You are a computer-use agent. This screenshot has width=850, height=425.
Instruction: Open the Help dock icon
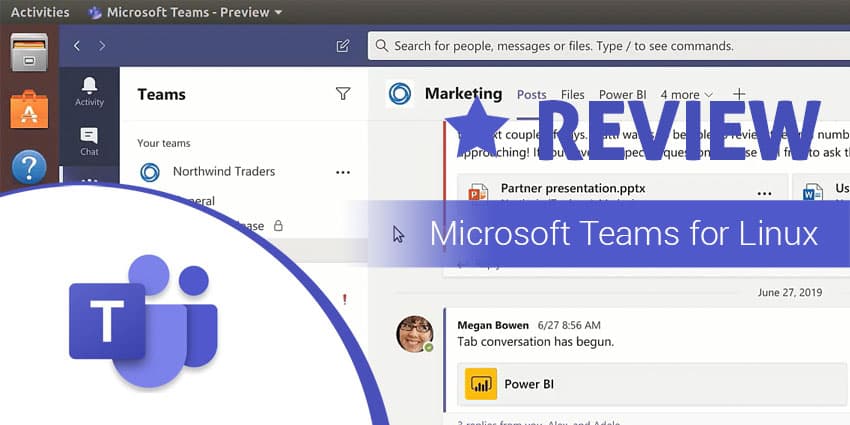29,167
